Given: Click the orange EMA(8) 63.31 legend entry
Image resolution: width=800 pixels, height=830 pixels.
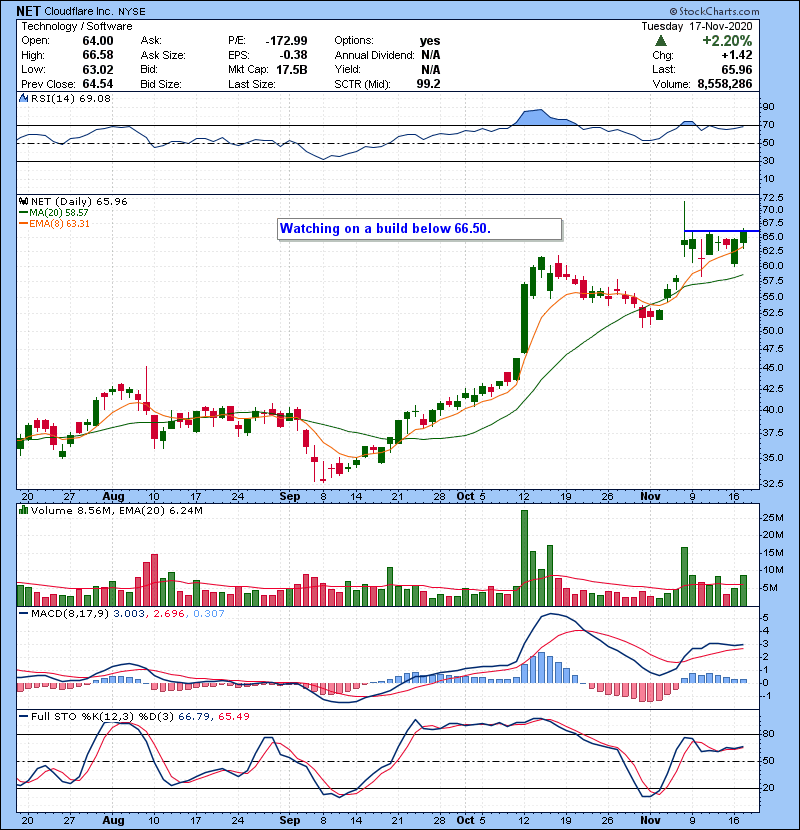Looking at the screenshot, I should click(54, 223).
